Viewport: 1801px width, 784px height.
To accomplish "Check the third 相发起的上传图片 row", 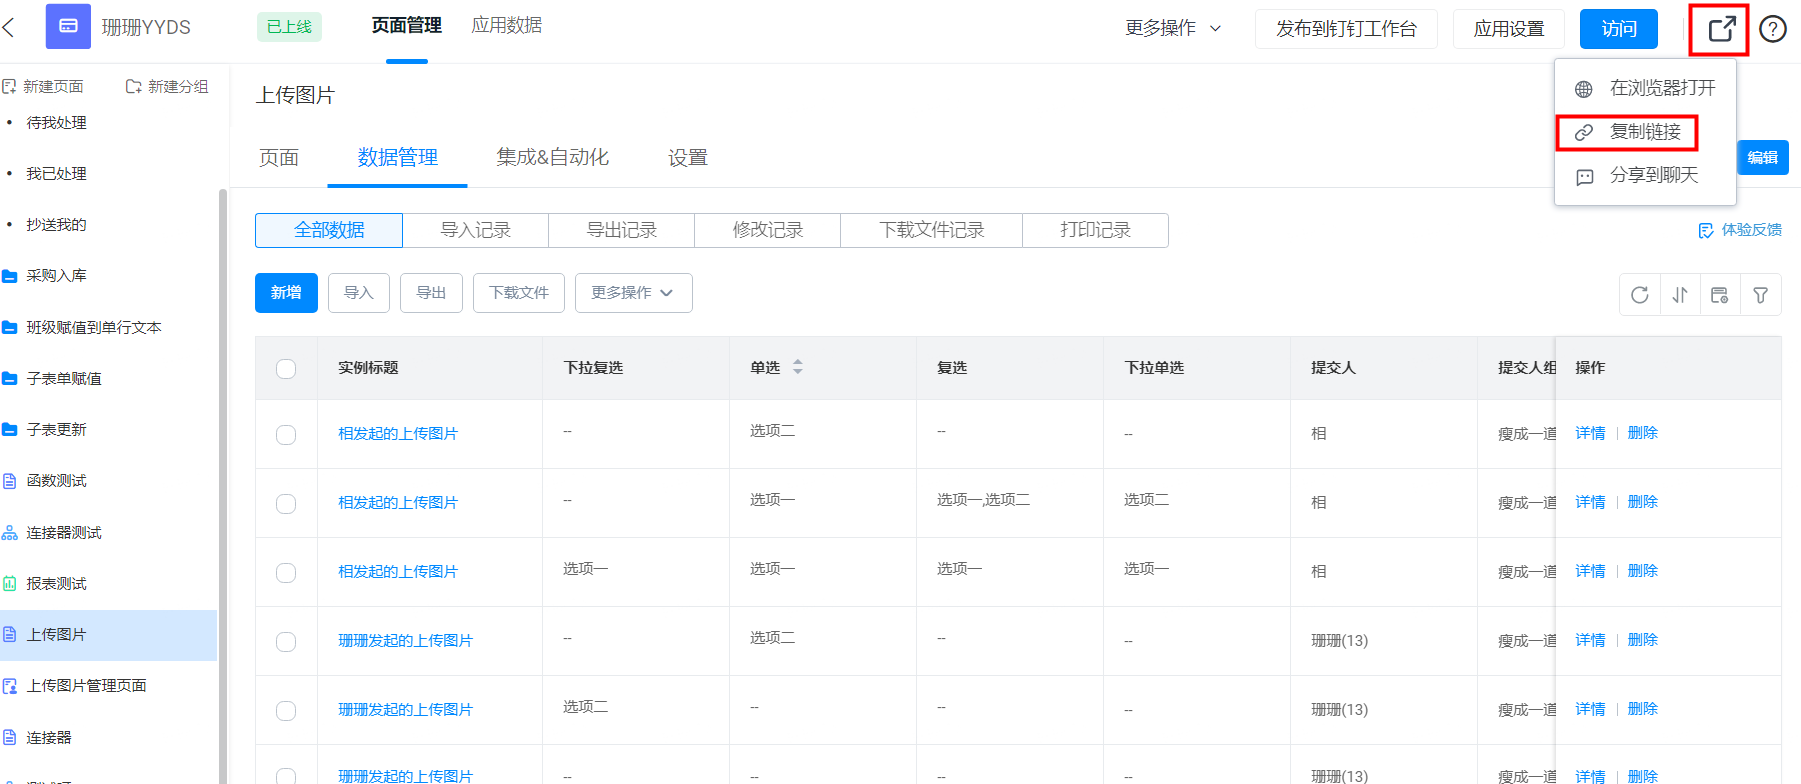I will 286,572.
